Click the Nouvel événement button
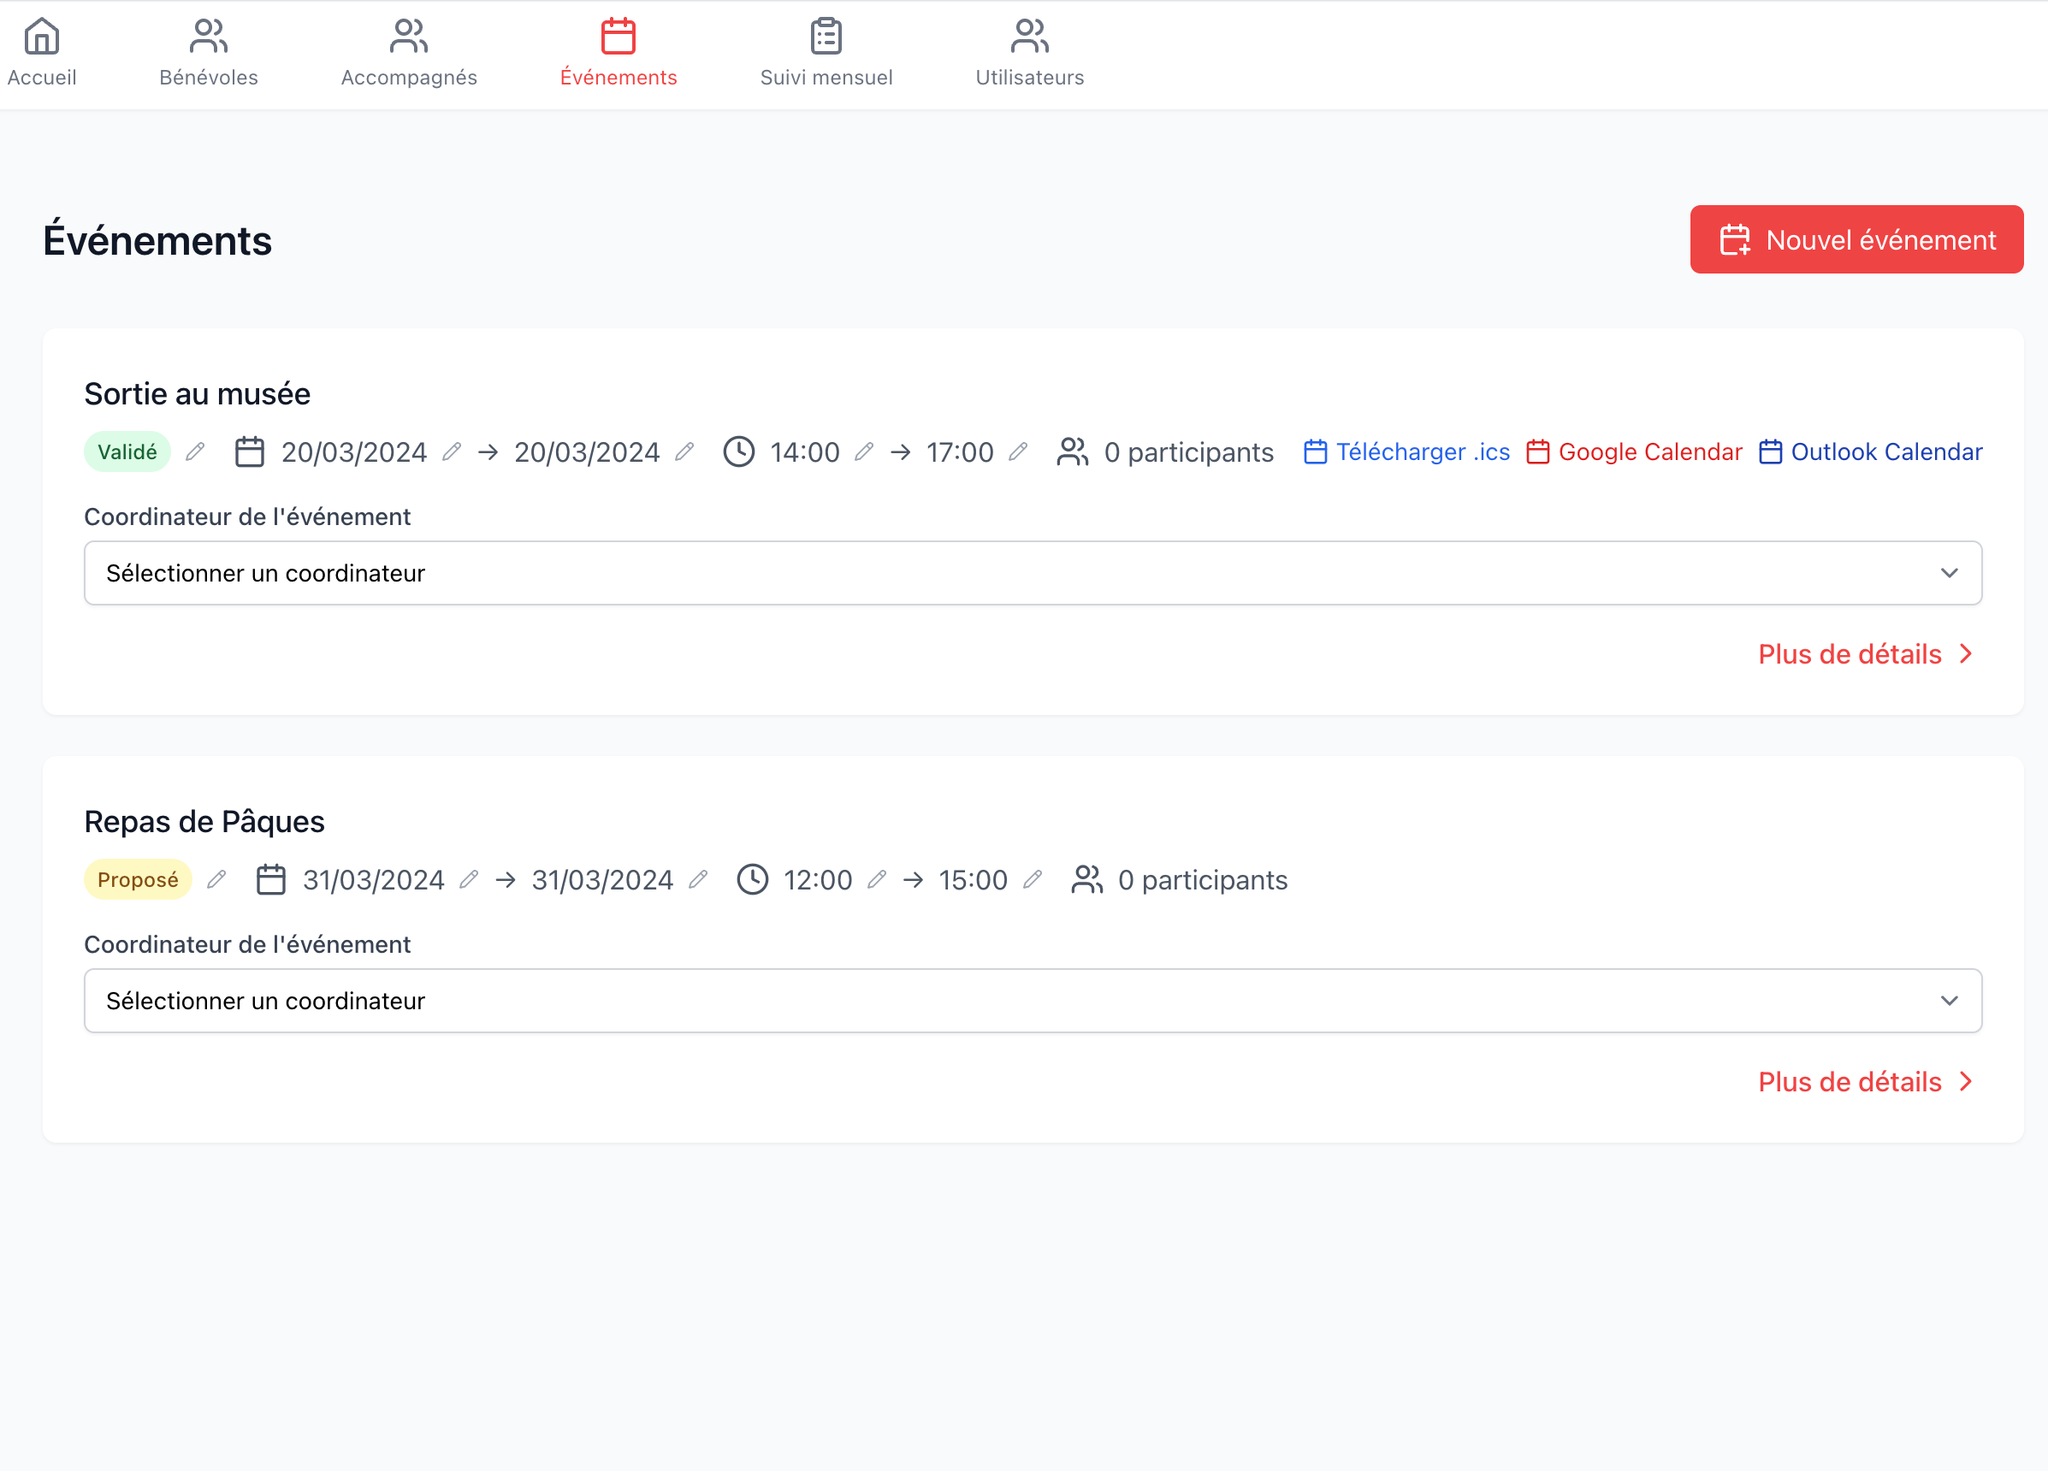This screenshot has height=1471, width=2048. (1856, 240)
